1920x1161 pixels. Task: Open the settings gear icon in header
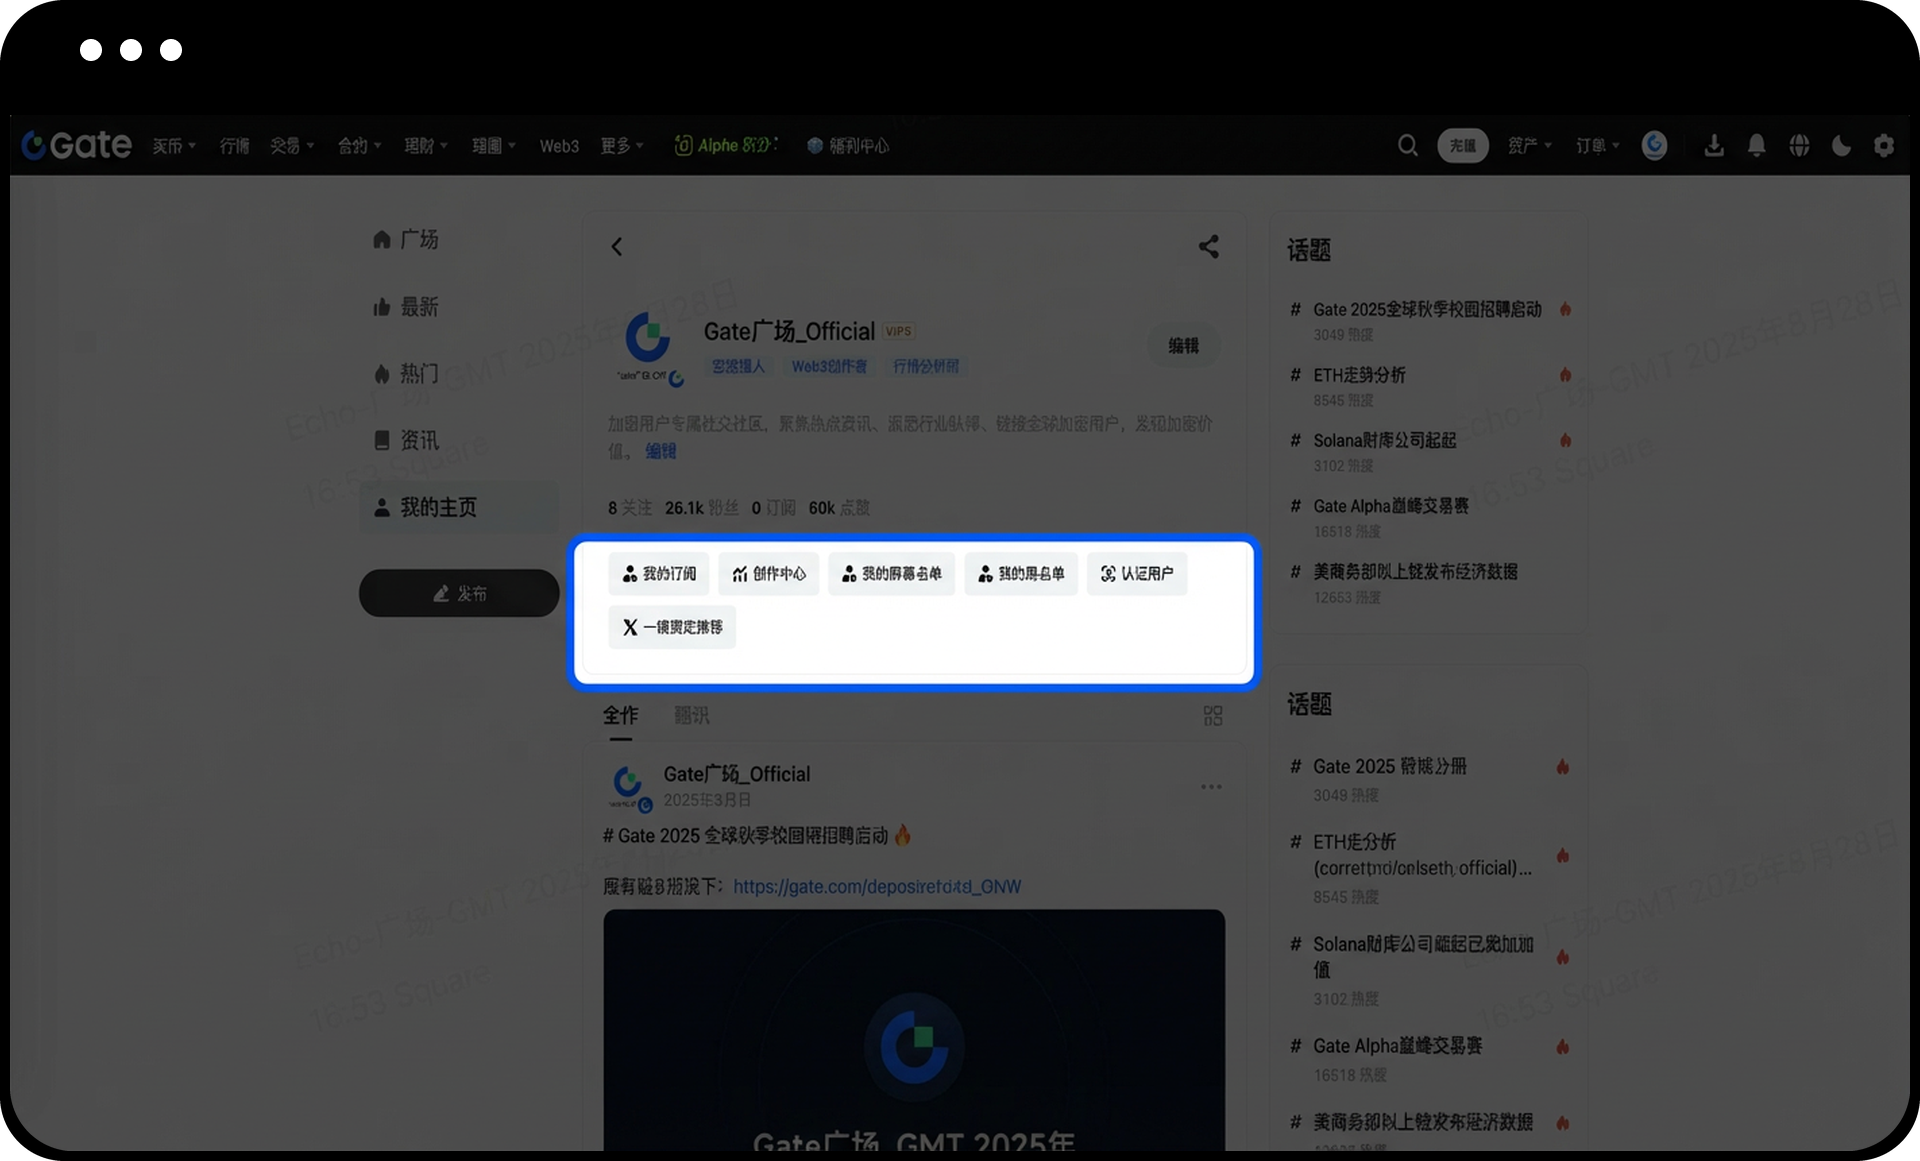coord(1884,146)
